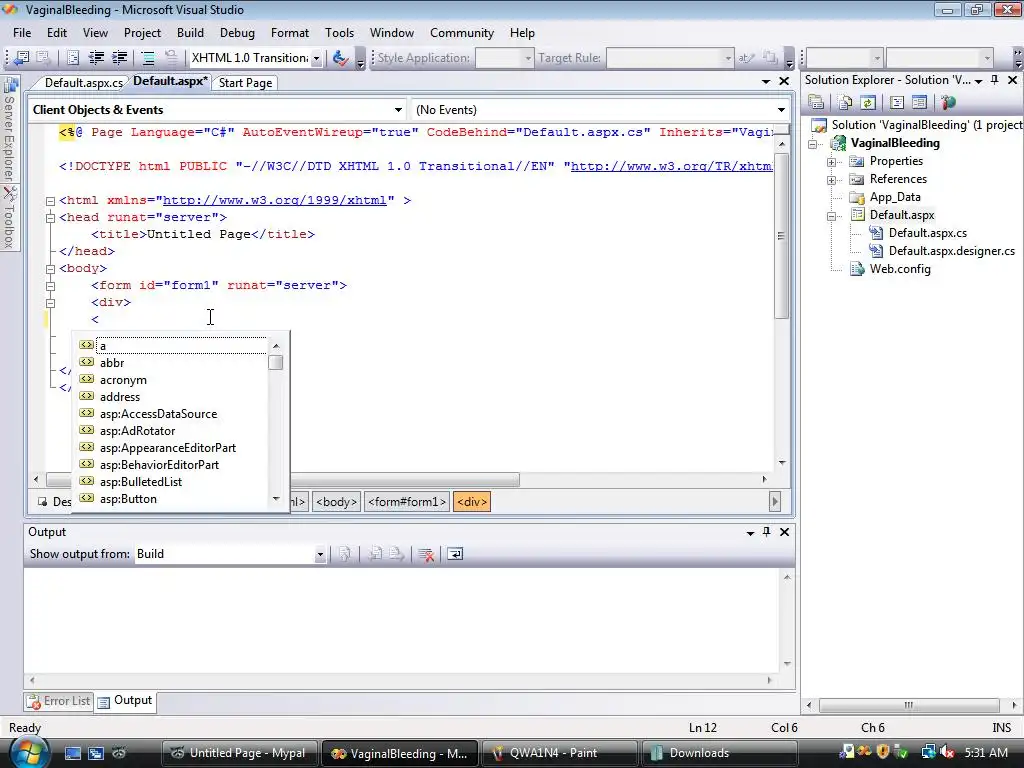Switch to the Default.aspx.cs tab

coord(84,83)
